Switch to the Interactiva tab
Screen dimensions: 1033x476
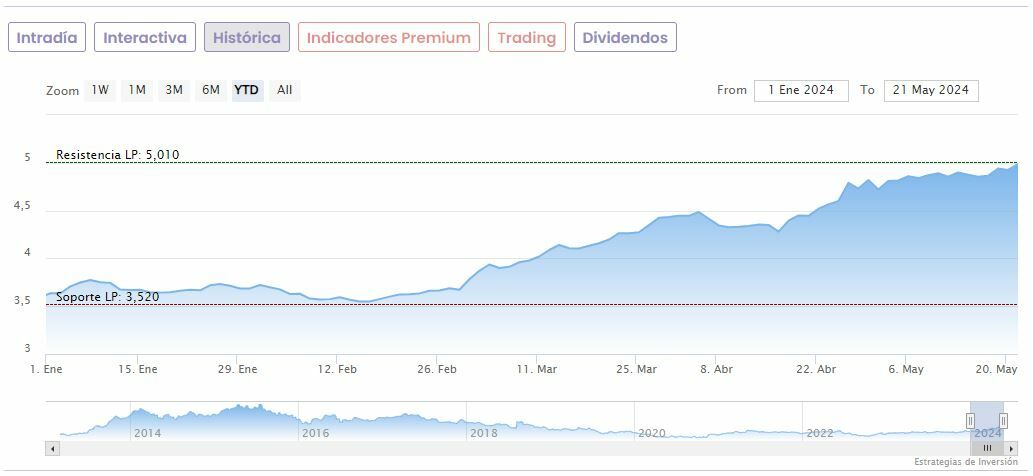(145, 38)
